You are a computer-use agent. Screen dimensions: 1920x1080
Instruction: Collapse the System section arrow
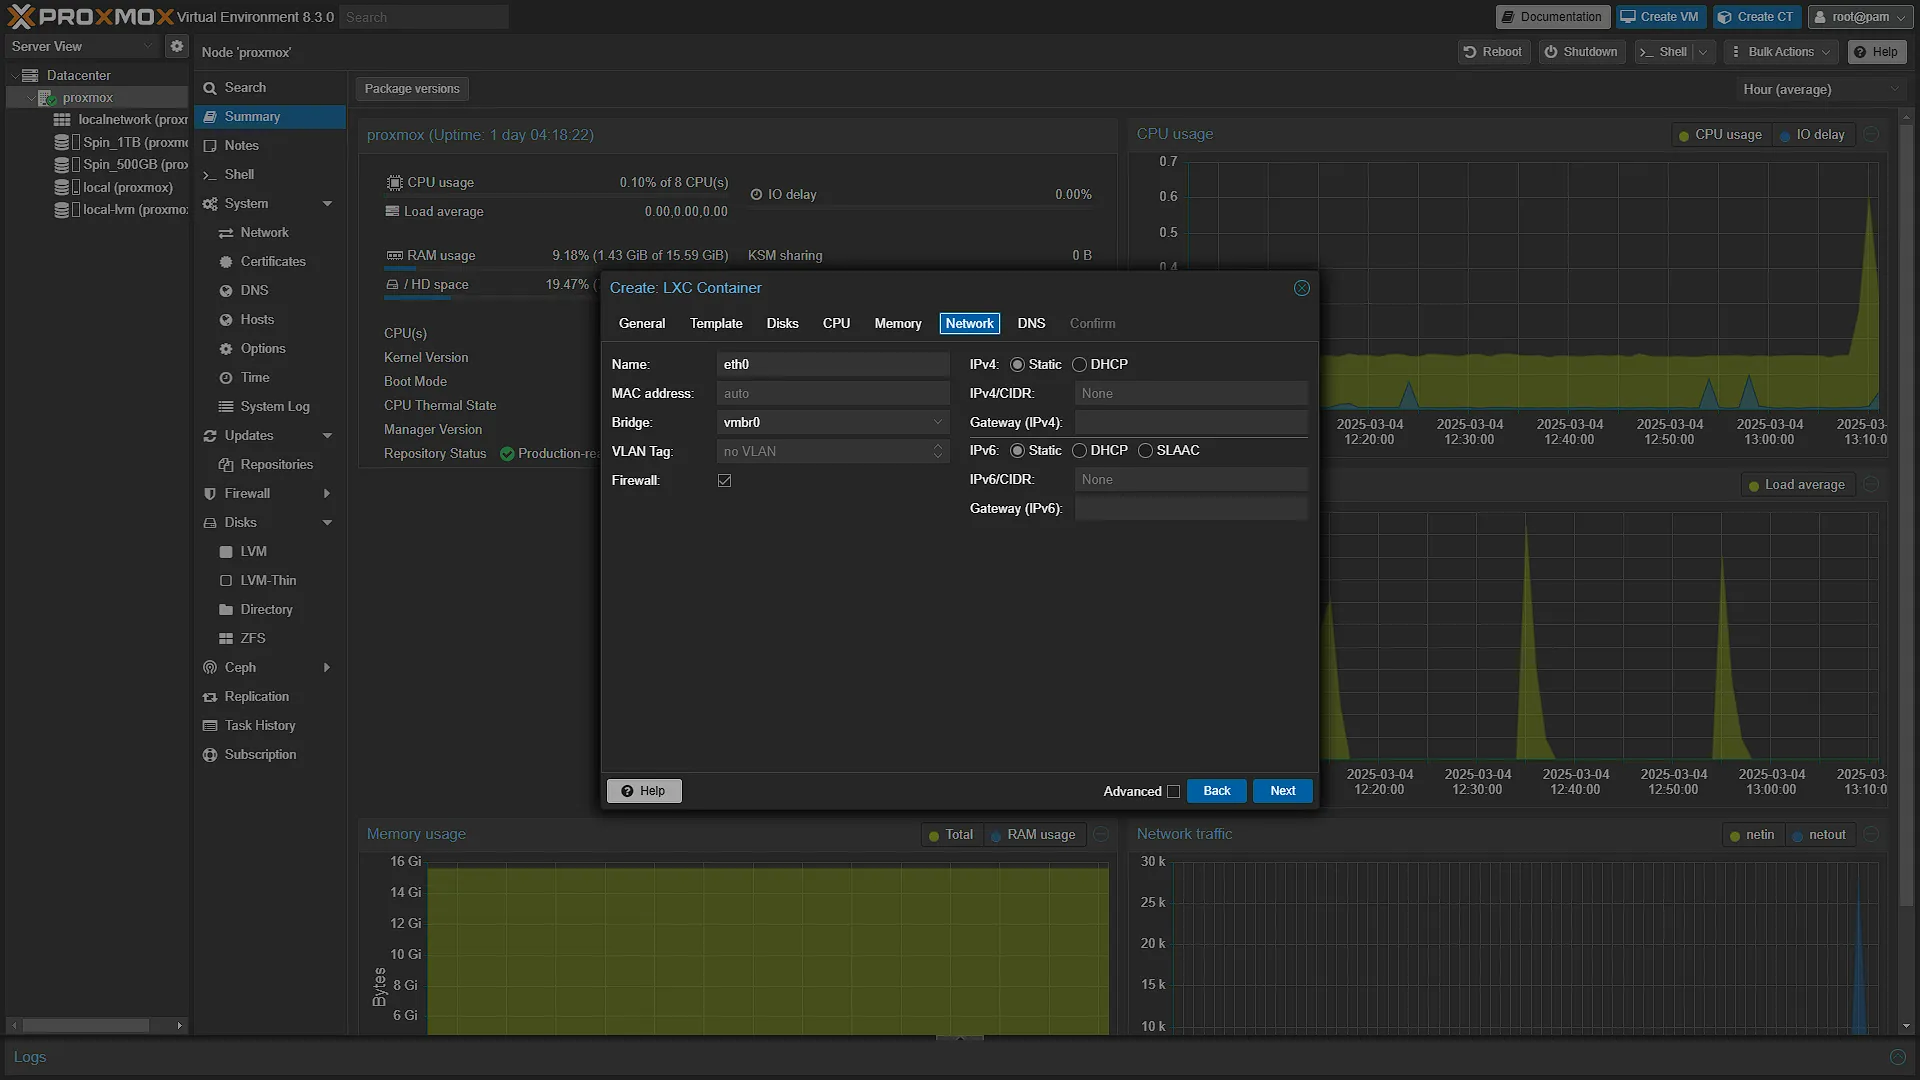coord(327,204)
